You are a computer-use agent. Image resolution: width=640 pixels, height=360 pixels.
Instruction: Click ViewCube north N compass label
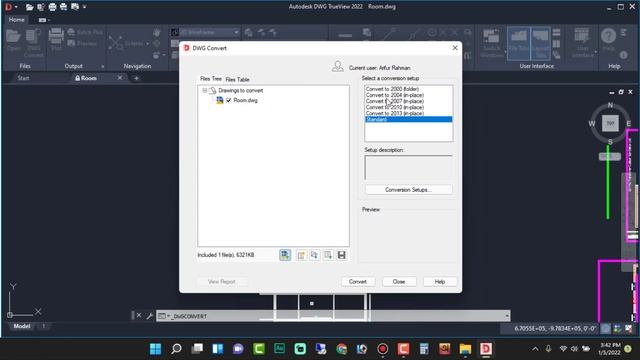[x=610, y=105]
